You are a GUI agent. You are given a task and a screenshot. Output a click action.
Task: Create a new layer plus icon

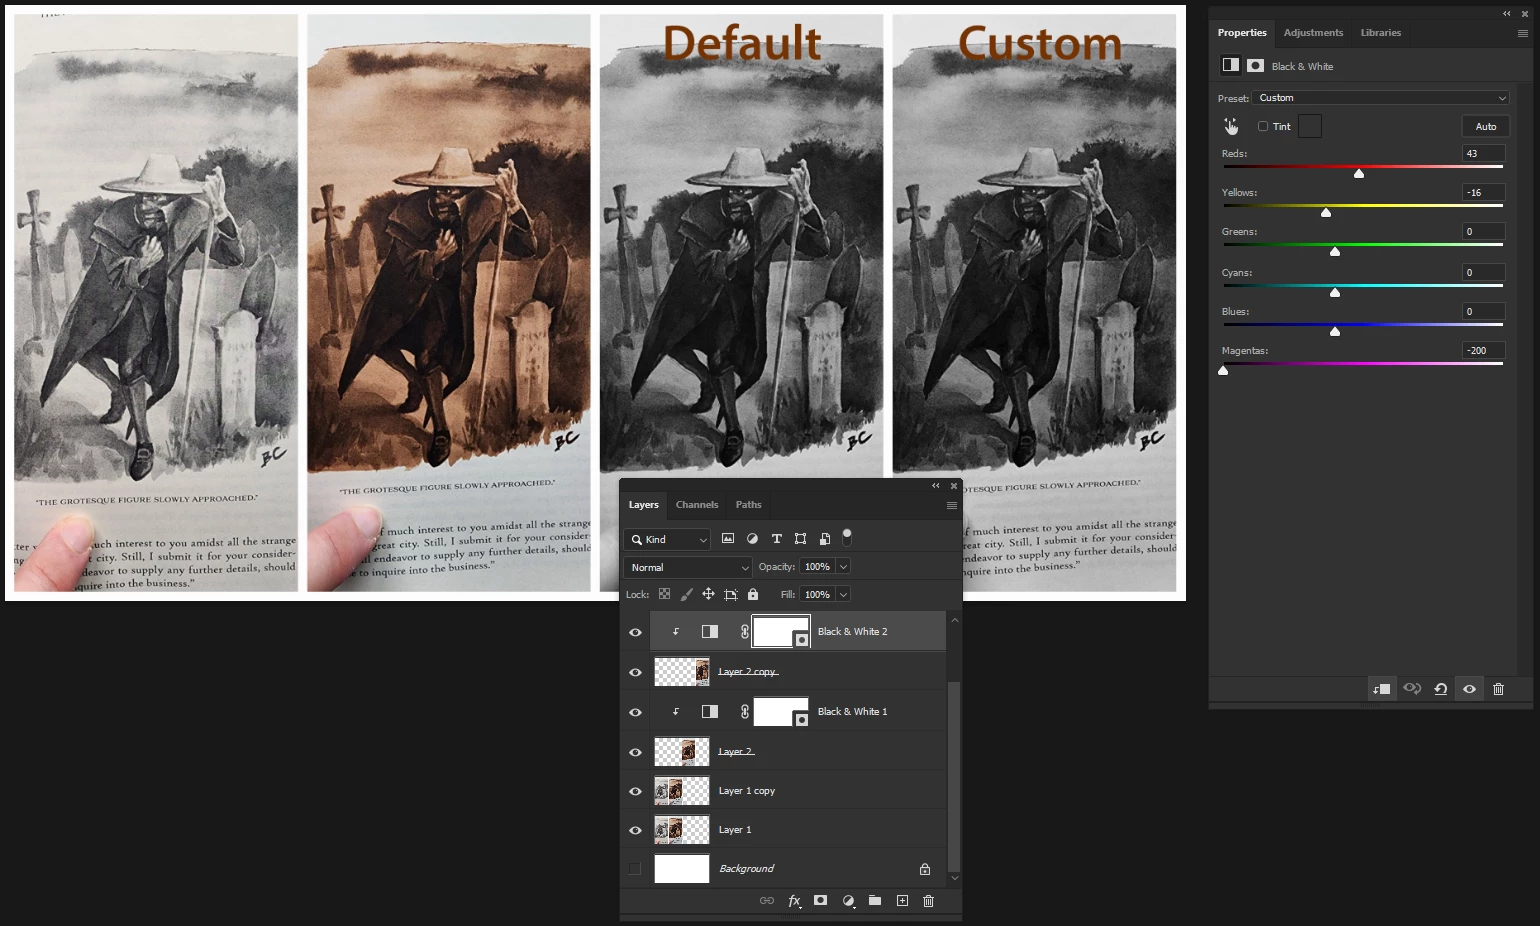pos(902,901)
